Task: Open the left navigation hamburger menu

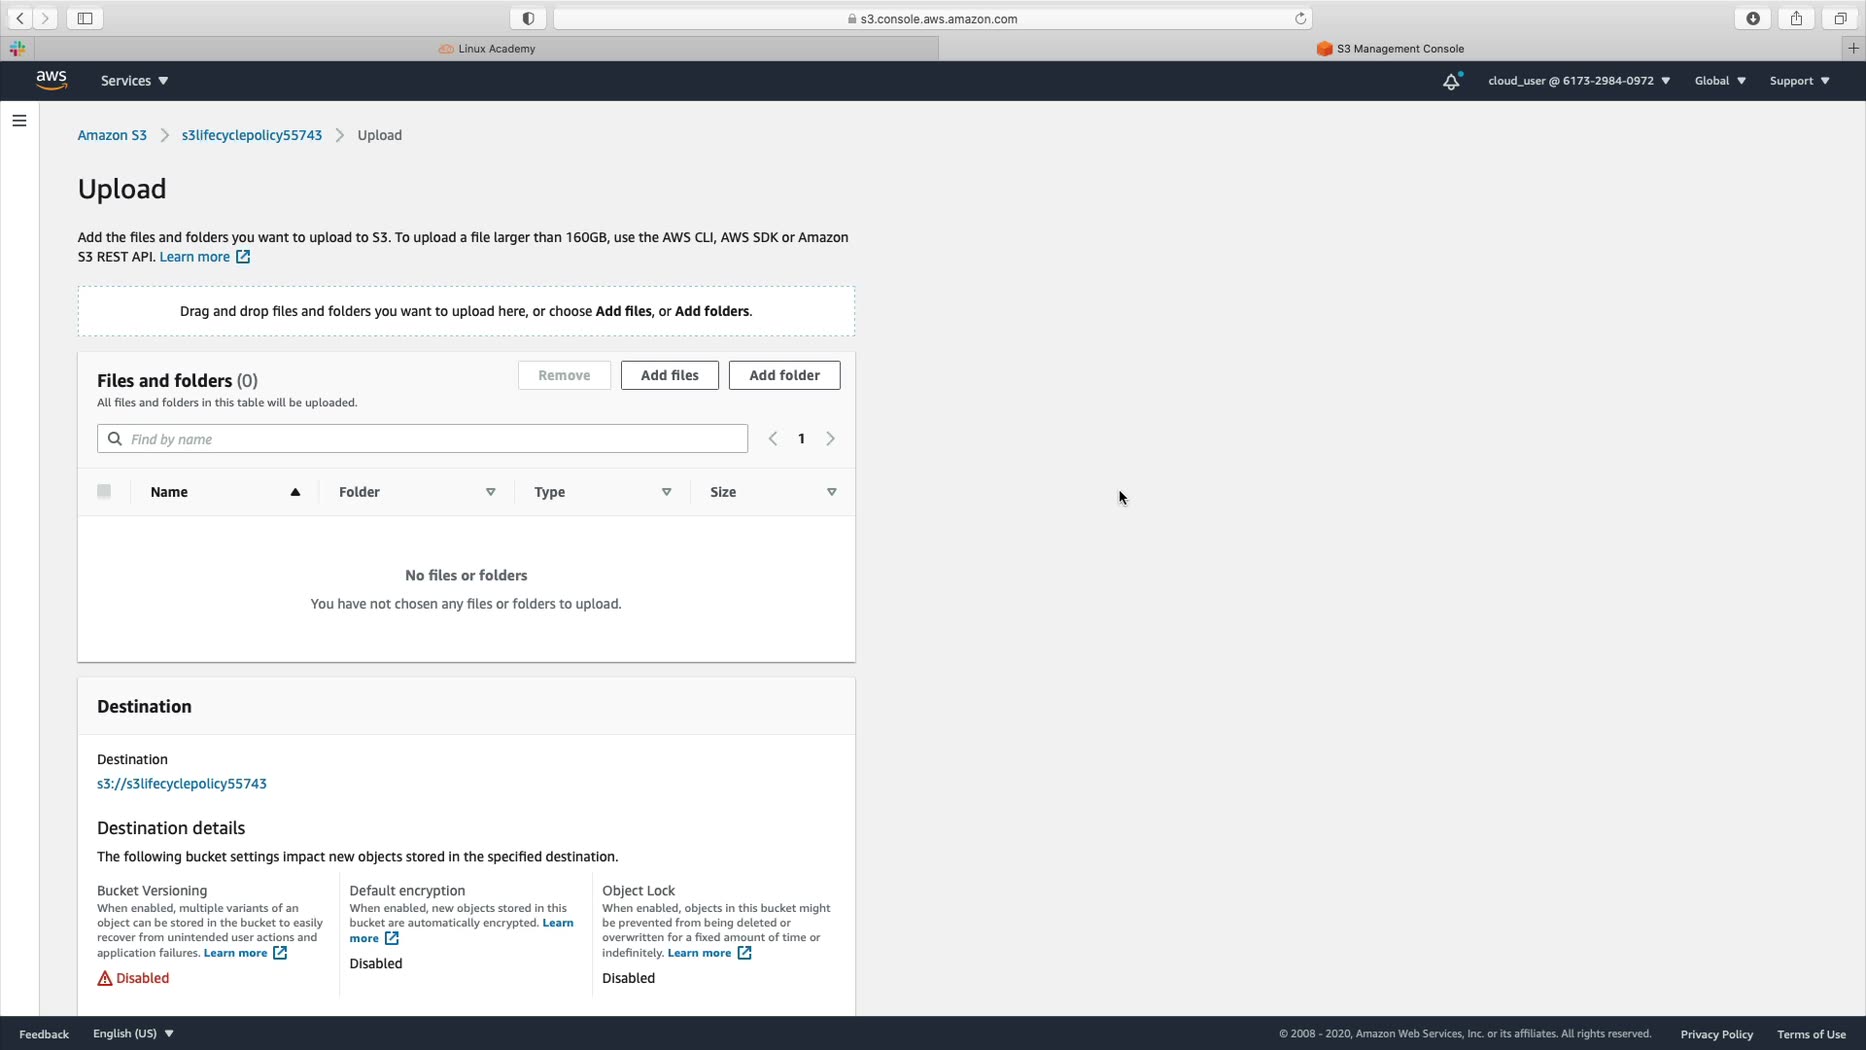Action: point(19,121)
